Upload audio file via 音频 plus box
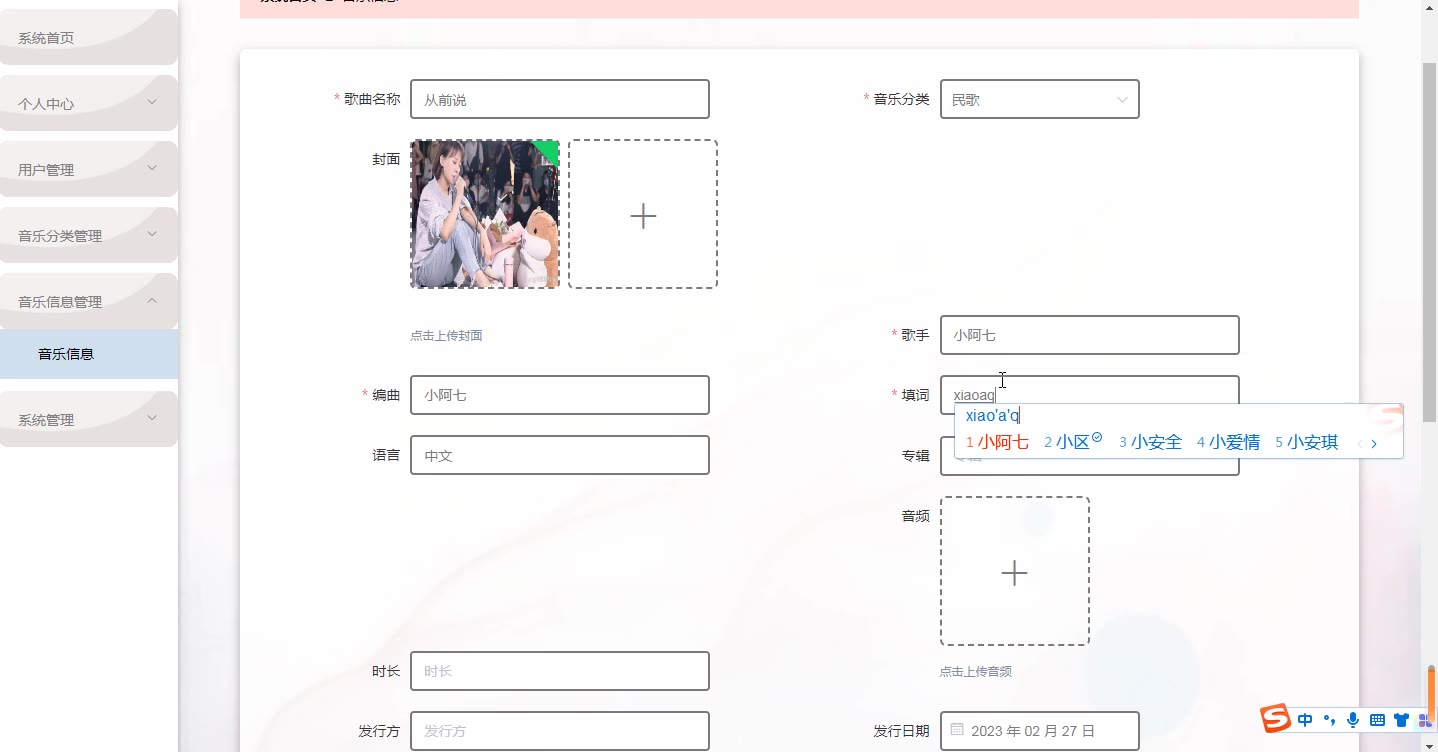Screen dimensions: 1438x752 click(1015, 571)
